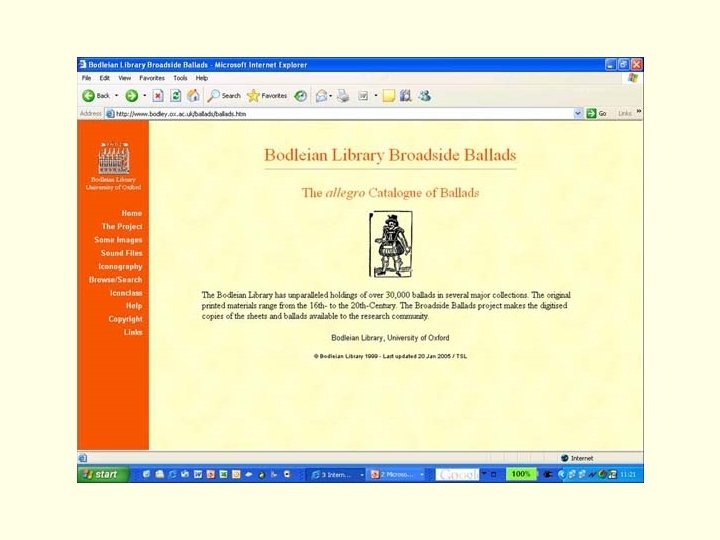Click the green Forward arrow button

pyautogui.click(x=132, y=96)
